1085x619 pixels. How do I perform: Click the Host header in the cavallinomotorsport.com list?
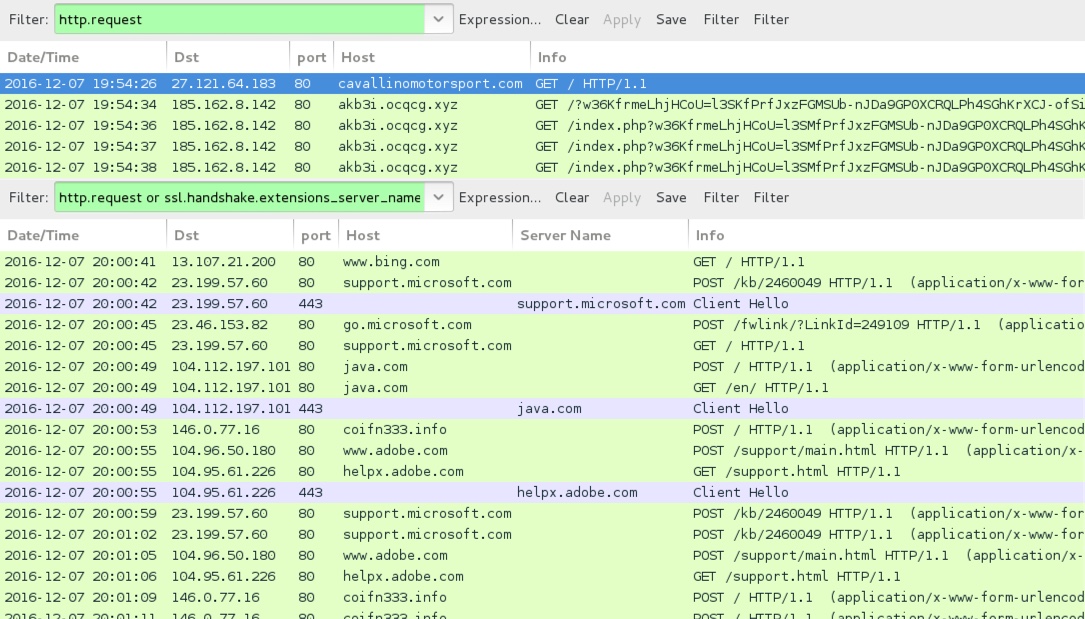click(432, 57)
